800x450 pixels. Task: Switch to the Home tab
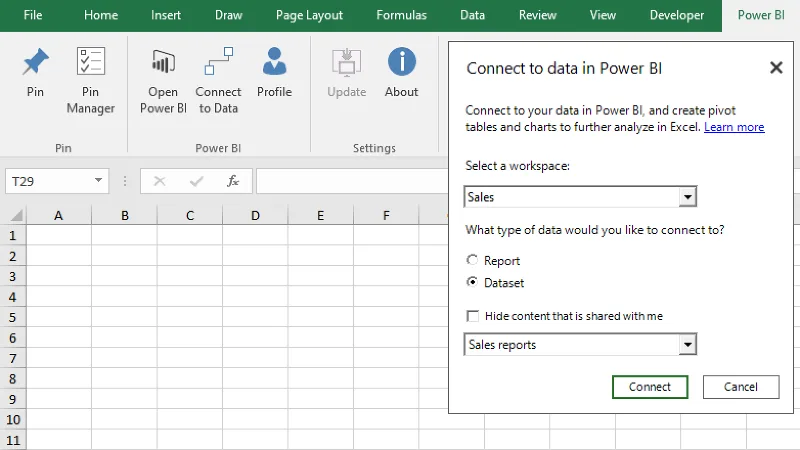101,15
